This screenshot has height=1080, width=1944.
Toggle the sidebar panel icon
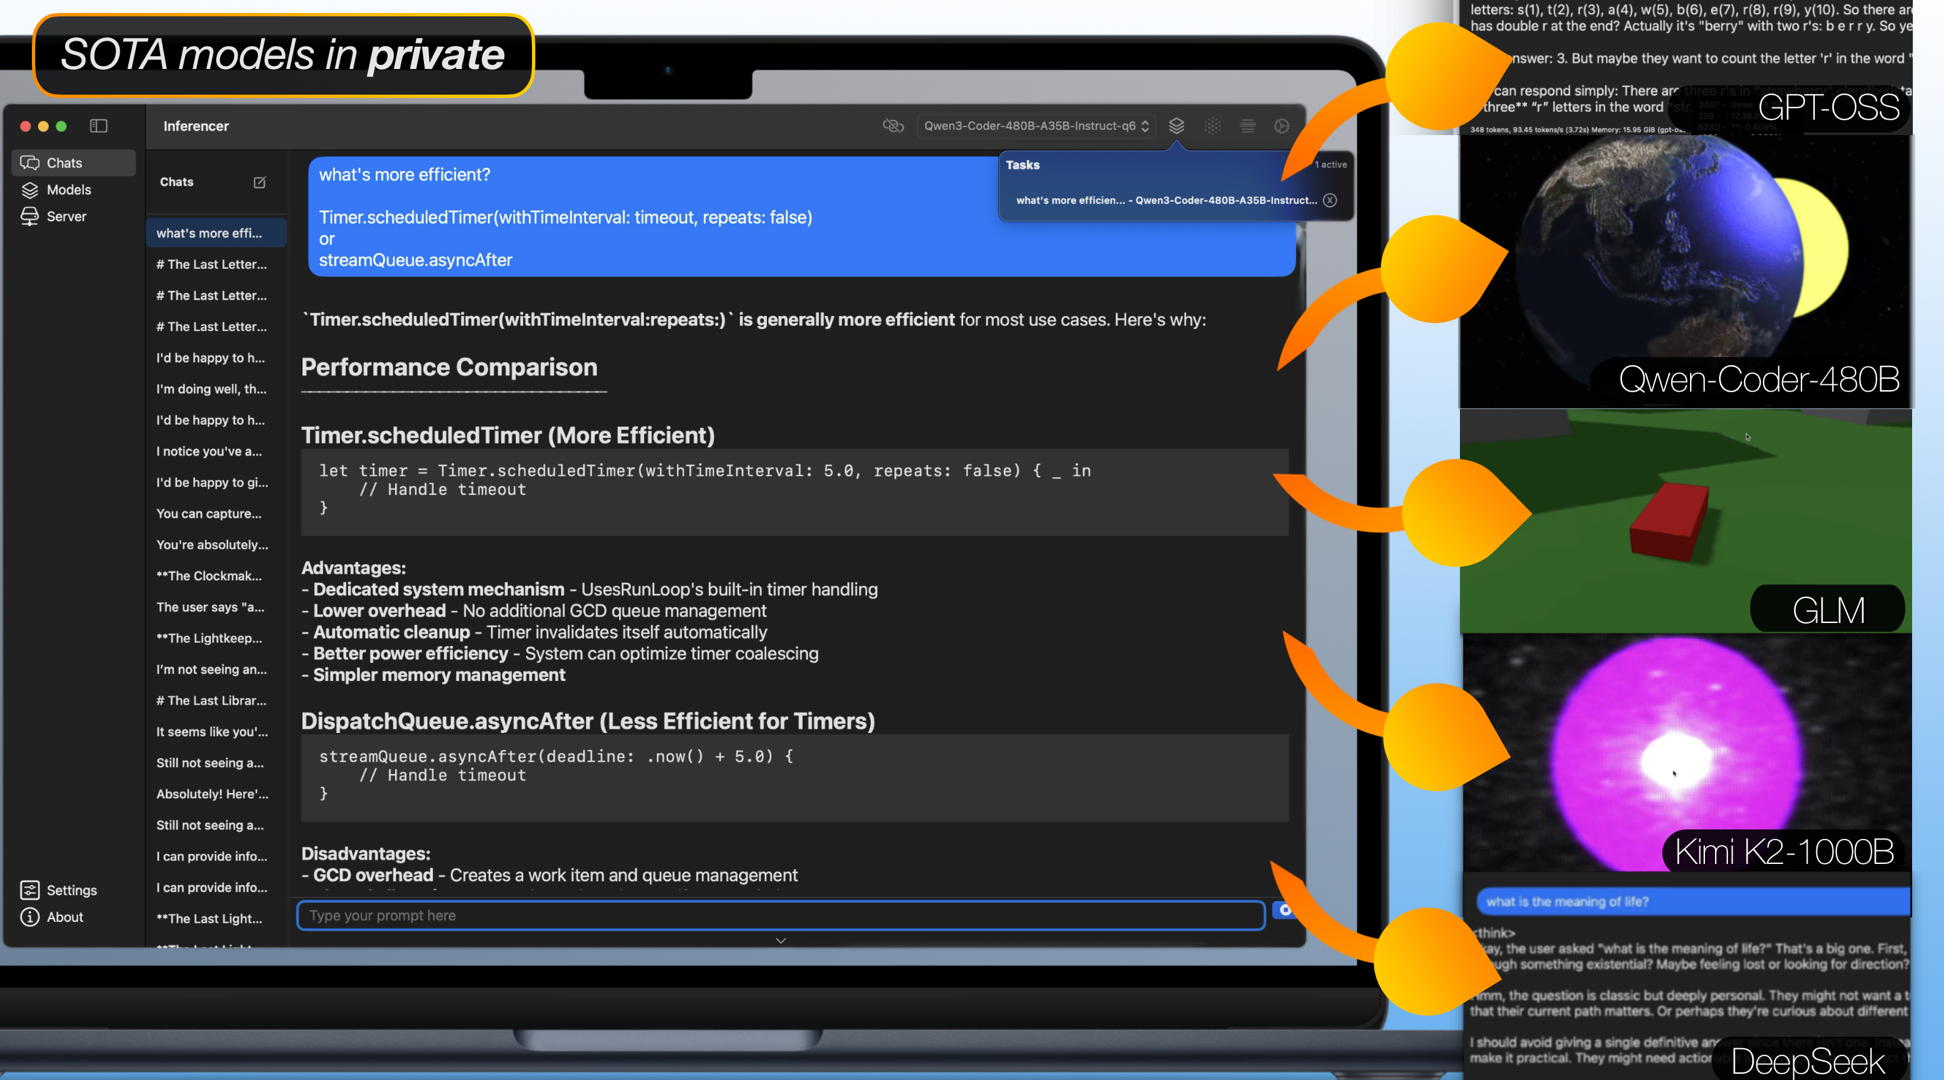tap(98, 126)
